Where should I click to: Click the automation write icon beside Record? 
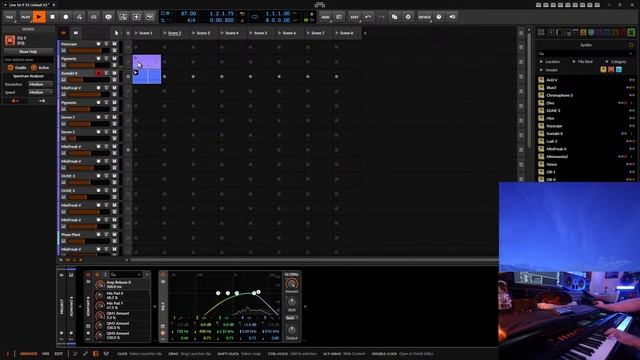(x=79, y=17)
